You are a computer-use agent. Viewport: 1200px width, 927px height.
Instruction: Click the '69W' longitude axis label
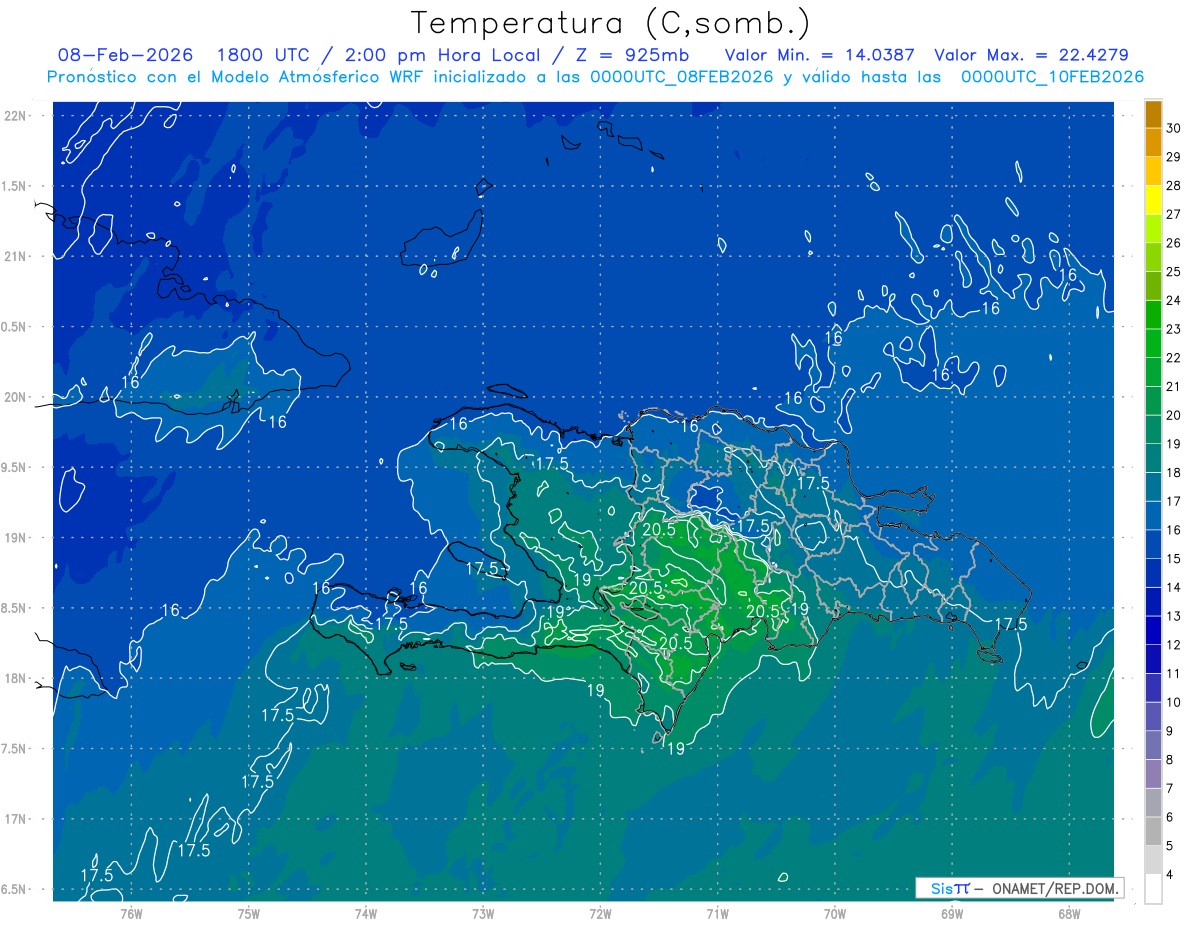pos(952,913)
